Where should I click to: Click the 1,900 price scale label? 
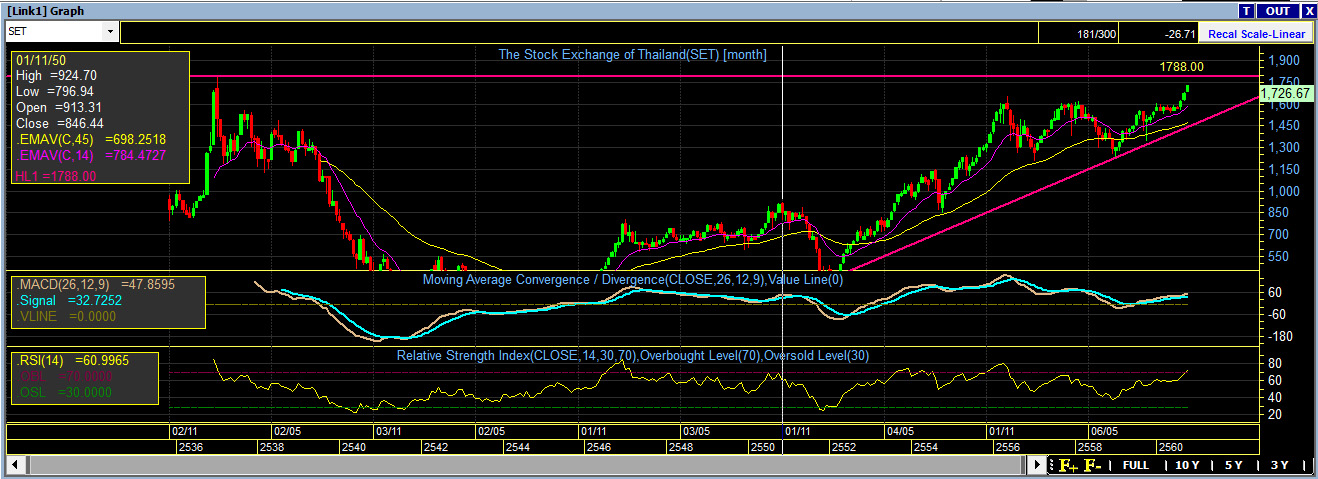(x=1283, y=60)
